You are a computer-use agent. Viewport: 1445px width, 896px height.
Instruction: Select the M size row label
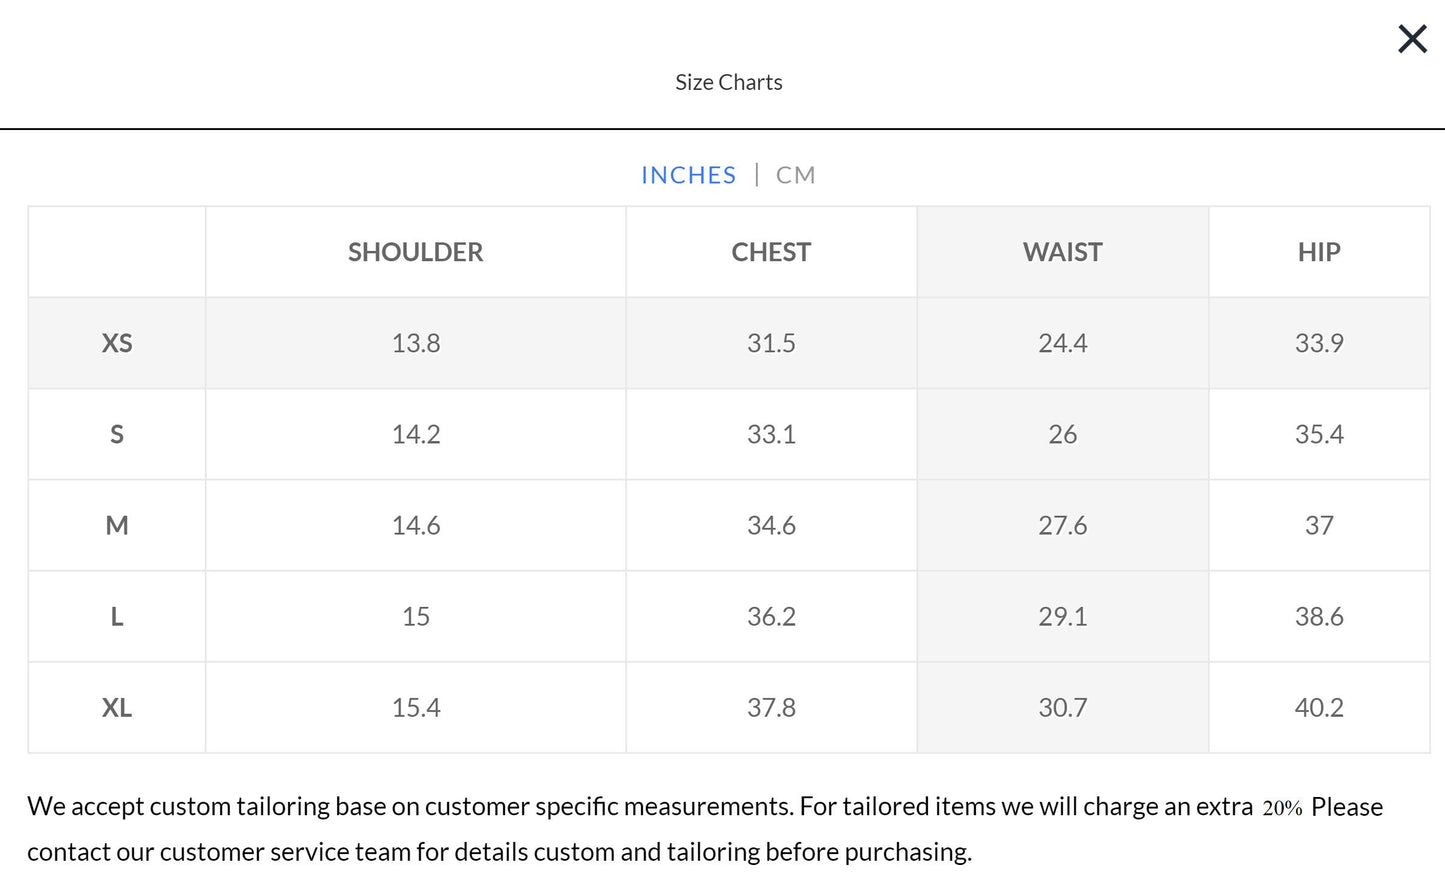(117, 525)
